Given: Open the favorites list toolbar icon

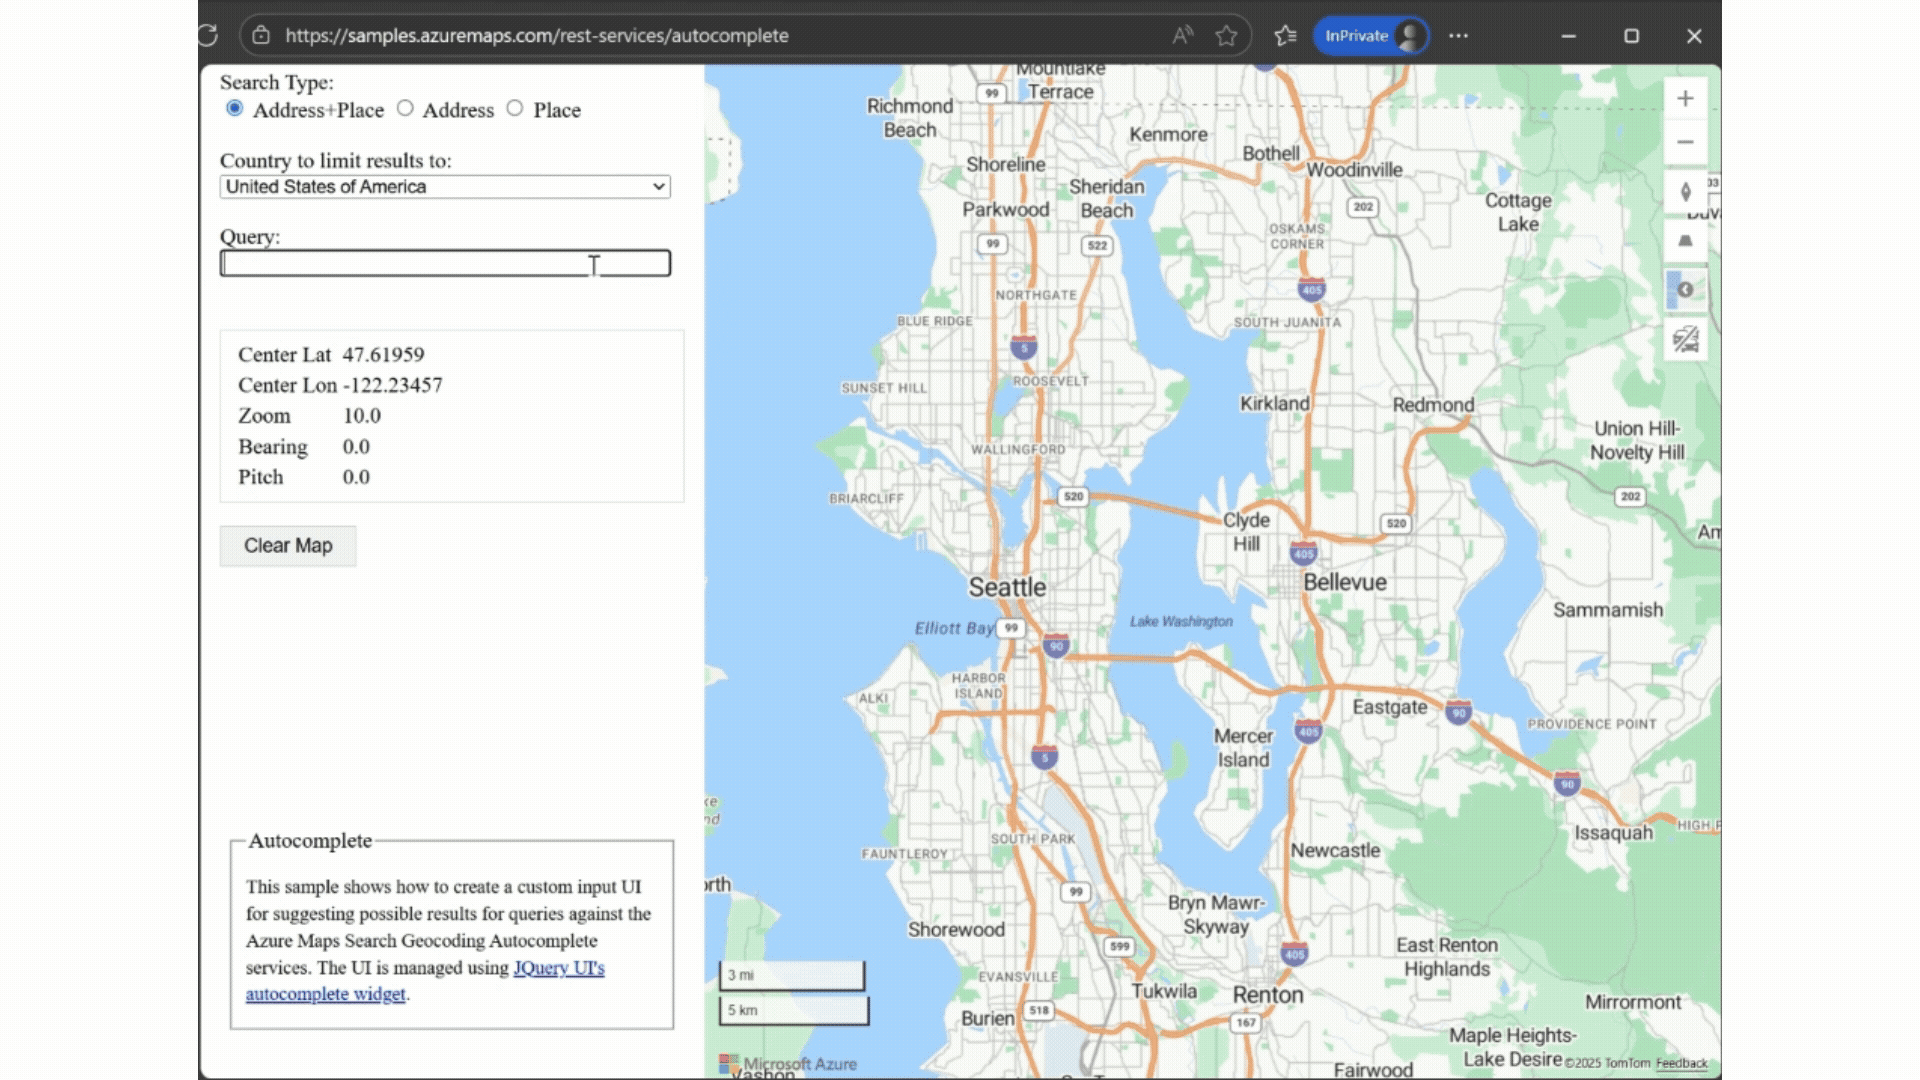Looking at the screenshot, I should tap(1285, 36).
